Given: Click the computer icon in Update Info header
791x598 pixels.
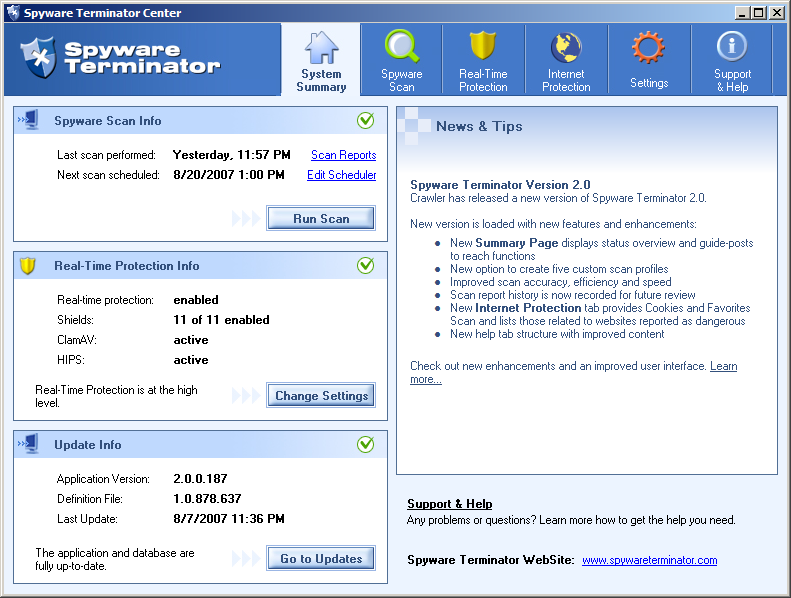Looking at the screenshot, I should click(x=29, y=444).
